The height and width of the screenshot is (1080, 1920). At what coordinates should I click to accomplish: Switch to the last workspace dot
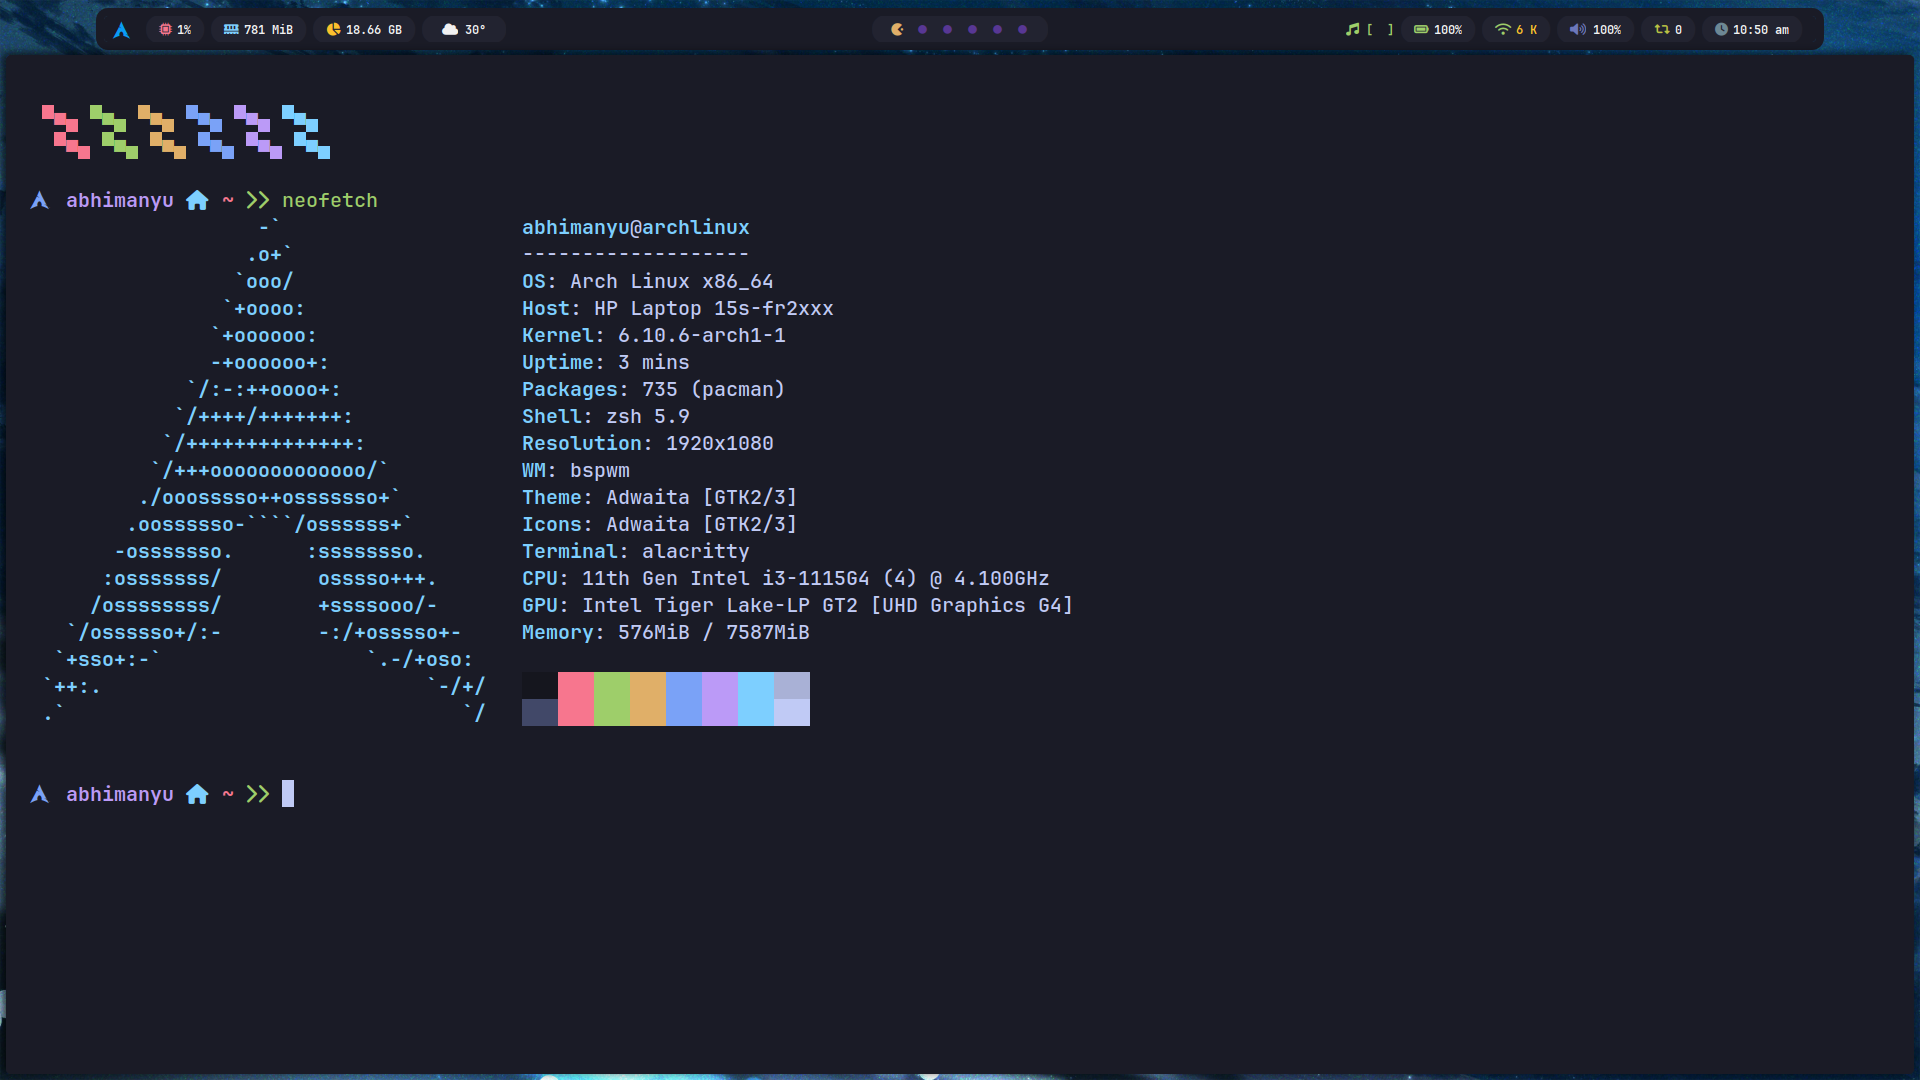click(x=1022, y=30)
